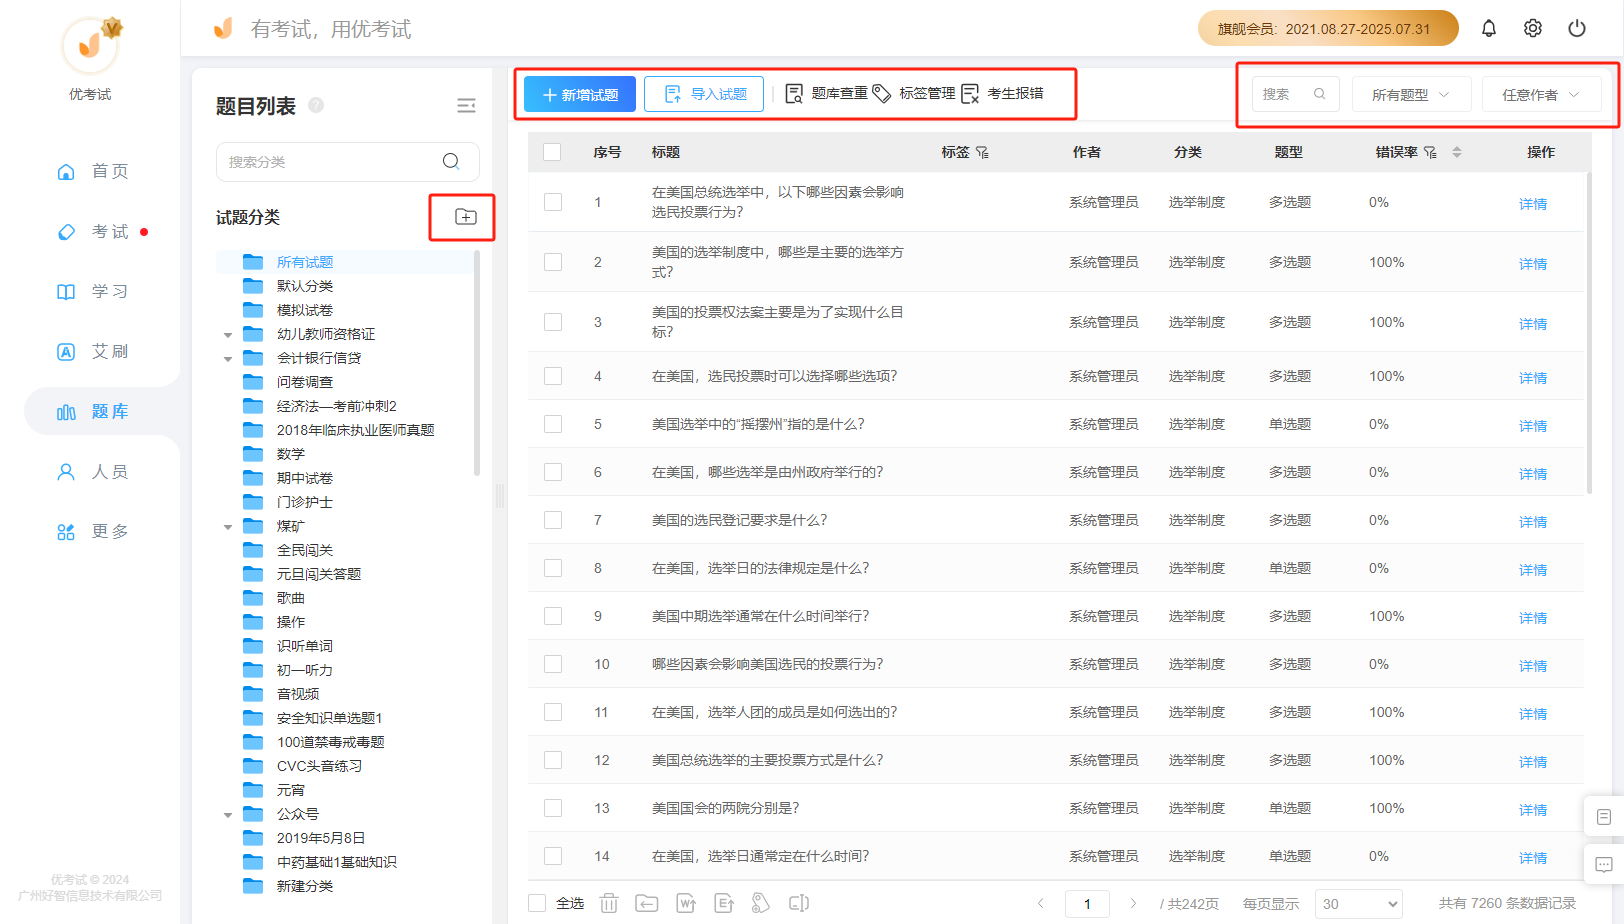Open 题库查重 duplicate check tool

(826, 94)
